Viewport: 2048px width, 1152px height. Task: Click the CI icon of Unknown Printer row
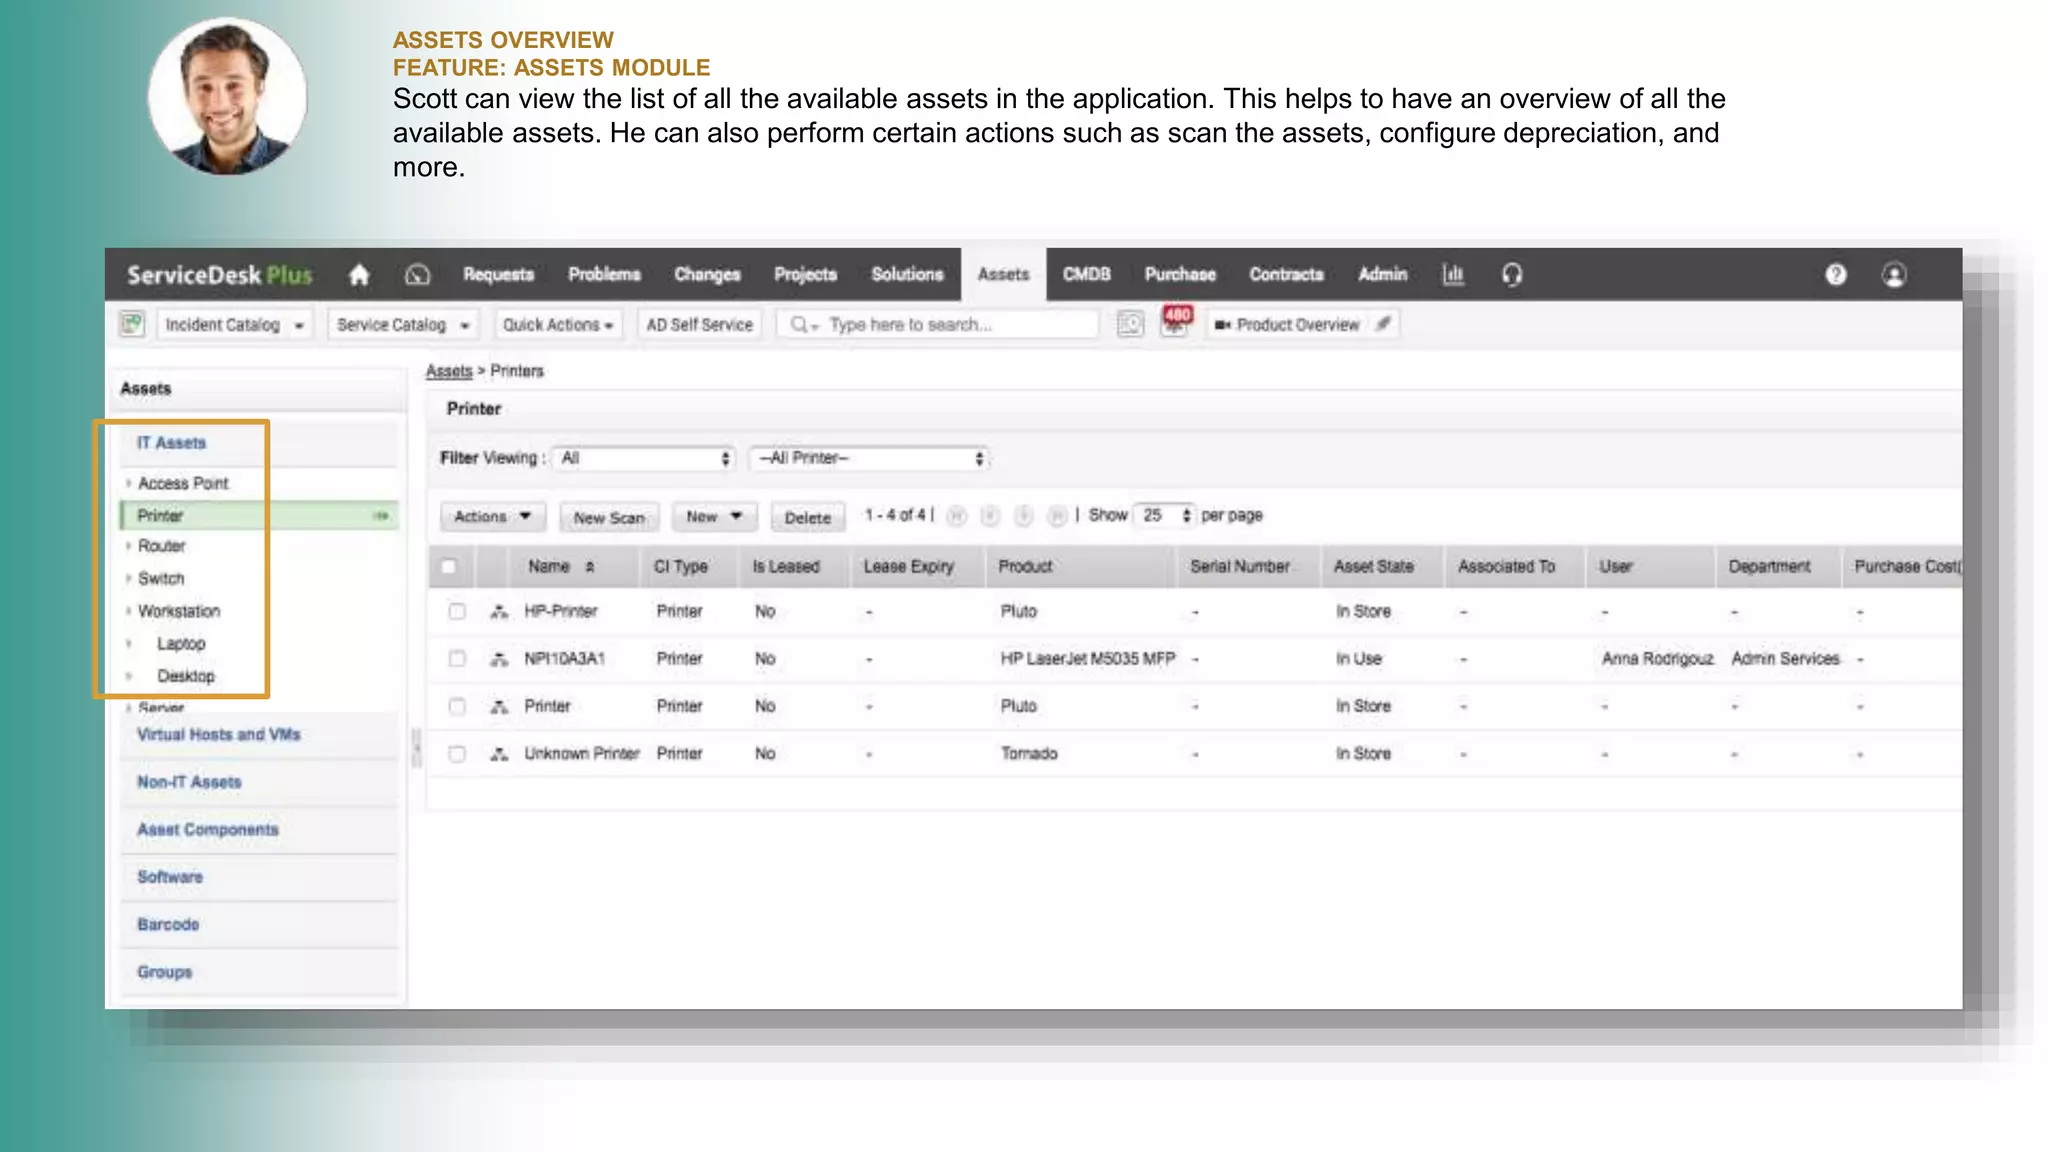tap(499, 754)
